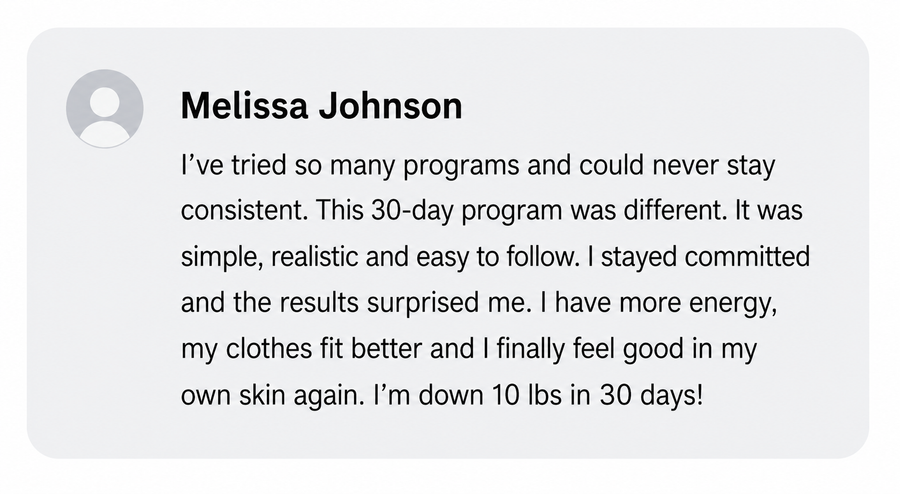Screen dimensions: 900x494
Task: Click the phrase "own skin again."
Action: point(273,395)
